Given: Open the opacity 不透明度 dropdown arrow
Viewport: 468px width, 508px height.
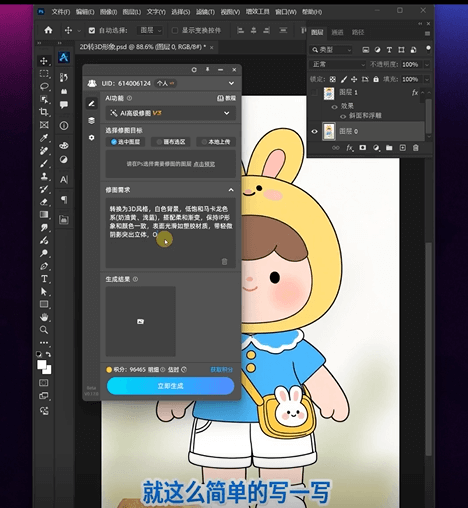Looking at the screenshot, I should [427, 65].
